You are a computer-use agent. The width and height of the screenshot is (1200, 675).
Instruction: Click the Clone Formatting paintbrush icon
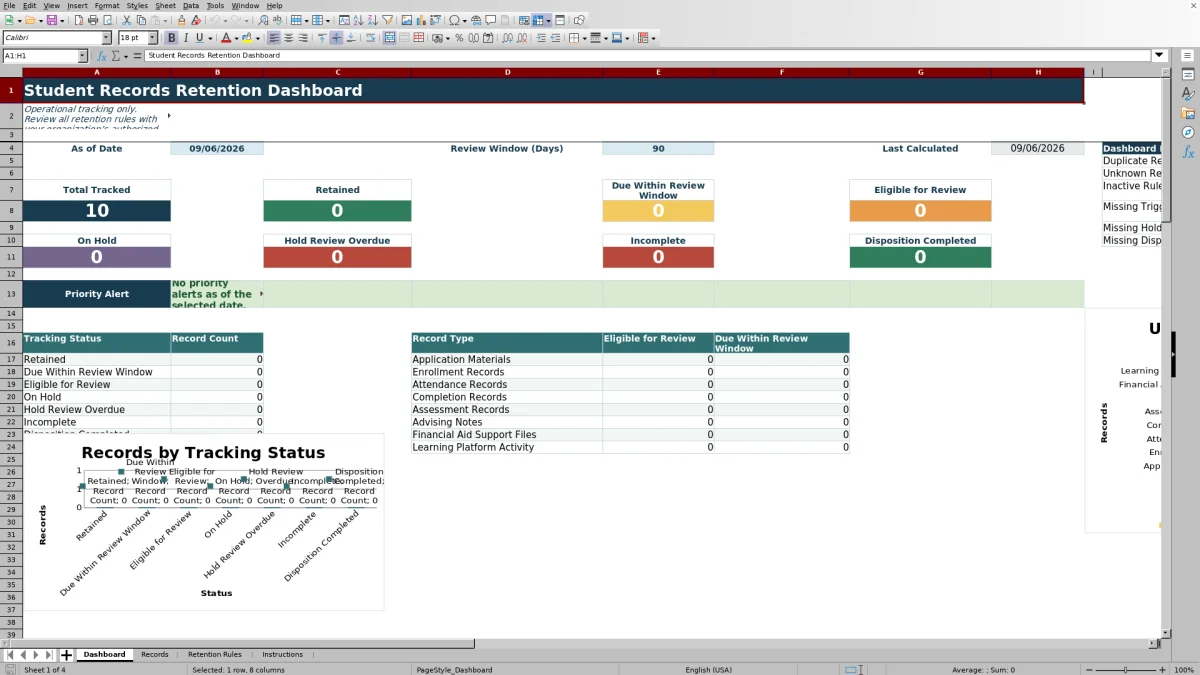tap(181, 20)
